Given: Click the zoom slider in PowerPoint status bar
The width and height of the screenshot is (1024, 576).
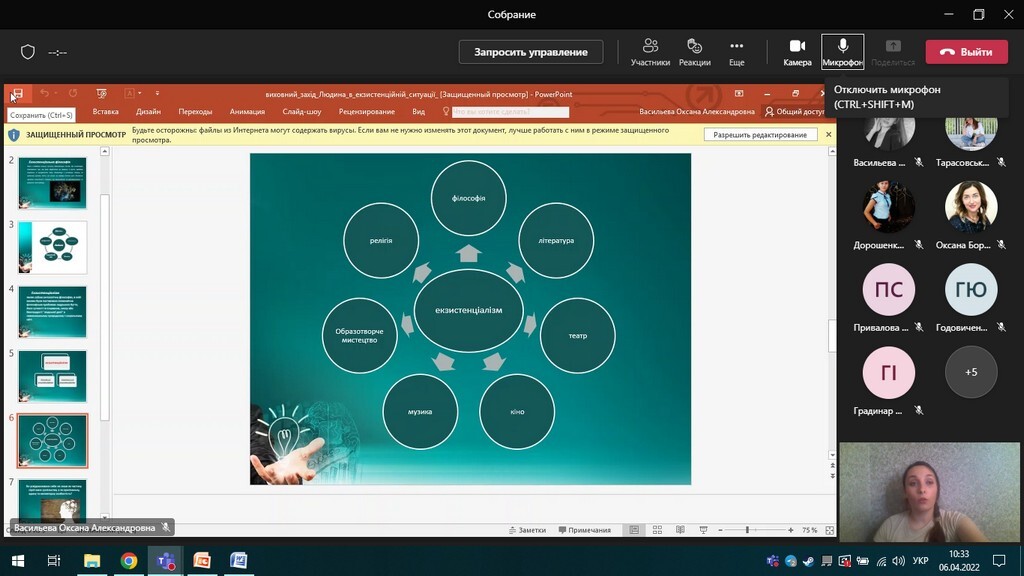Looking at the screenshot, I should (748, 530).
